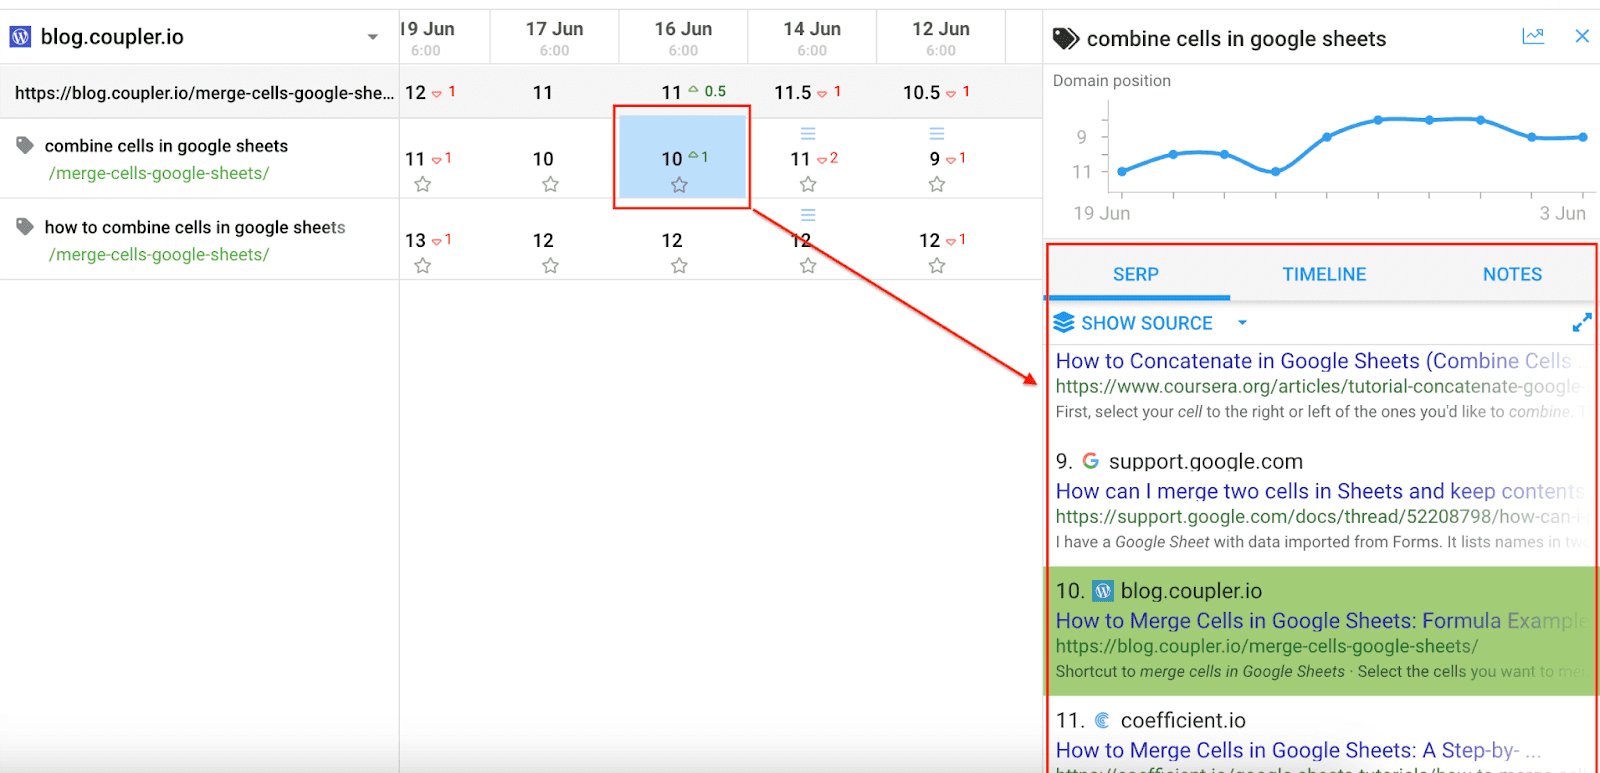The height and width of the screenshot is (773, 1600).
Task: Expand the SHOW SOURCE dropdown arrow
Action: (x=1242, y=323)
